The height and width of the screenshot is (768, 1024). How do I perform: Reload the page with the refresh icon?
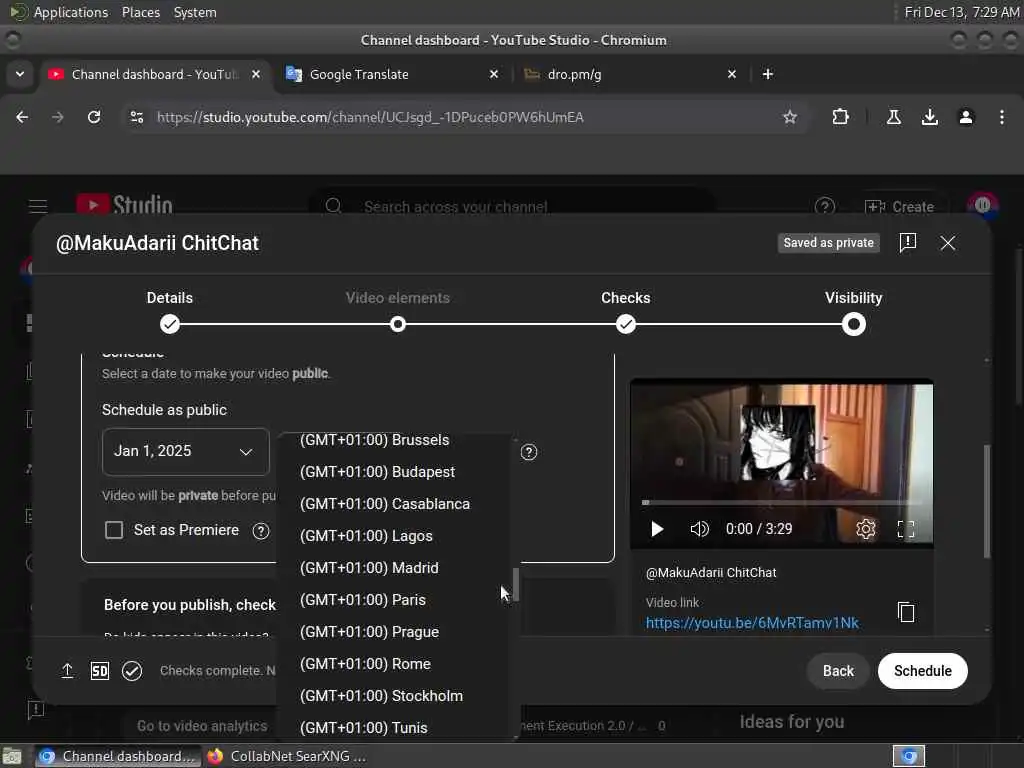coord(94,117)
